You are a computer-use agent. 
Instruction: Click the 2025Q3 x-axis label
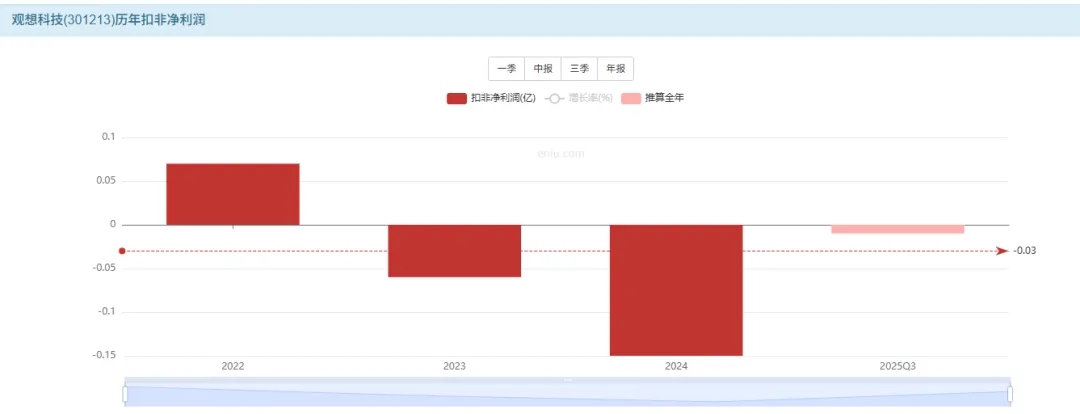898,366
